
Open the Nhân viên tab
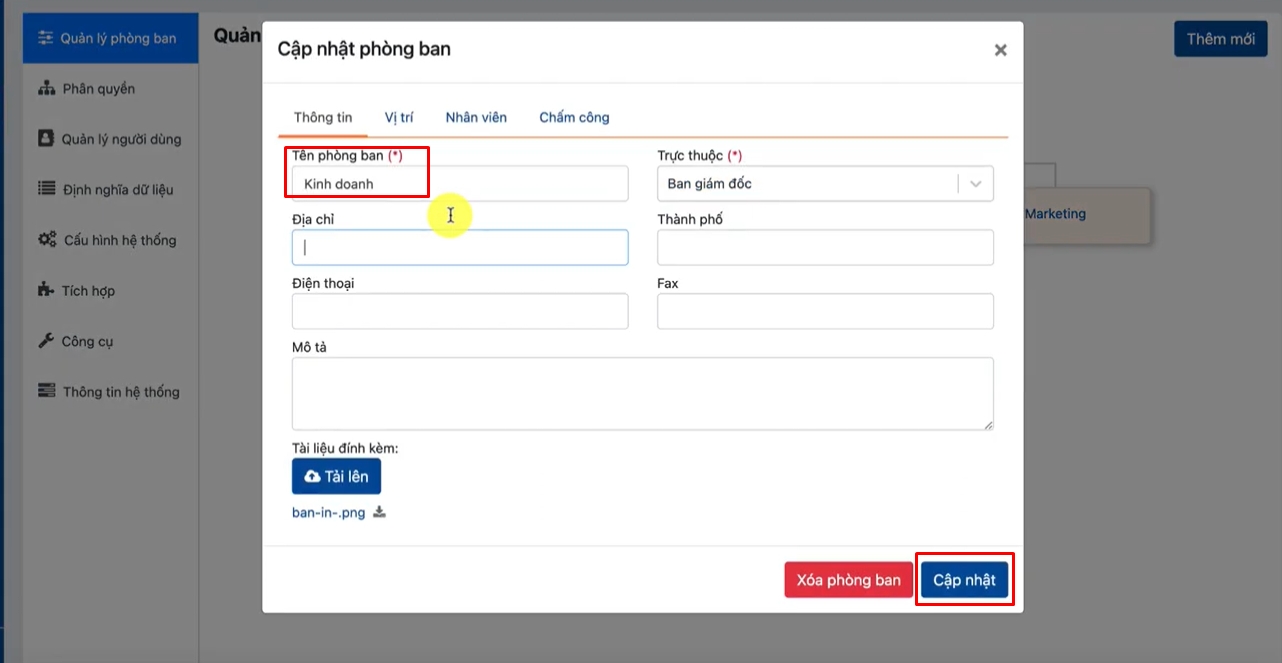tap(476, 117)
